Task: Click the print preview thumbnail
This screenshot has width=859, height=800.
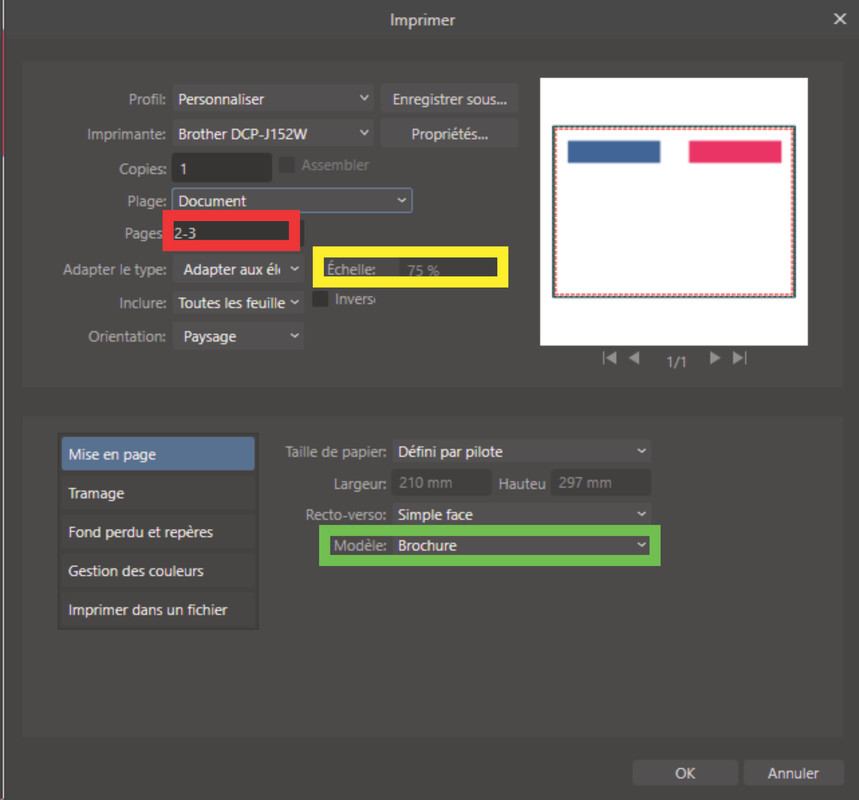Action: [674, 212]
